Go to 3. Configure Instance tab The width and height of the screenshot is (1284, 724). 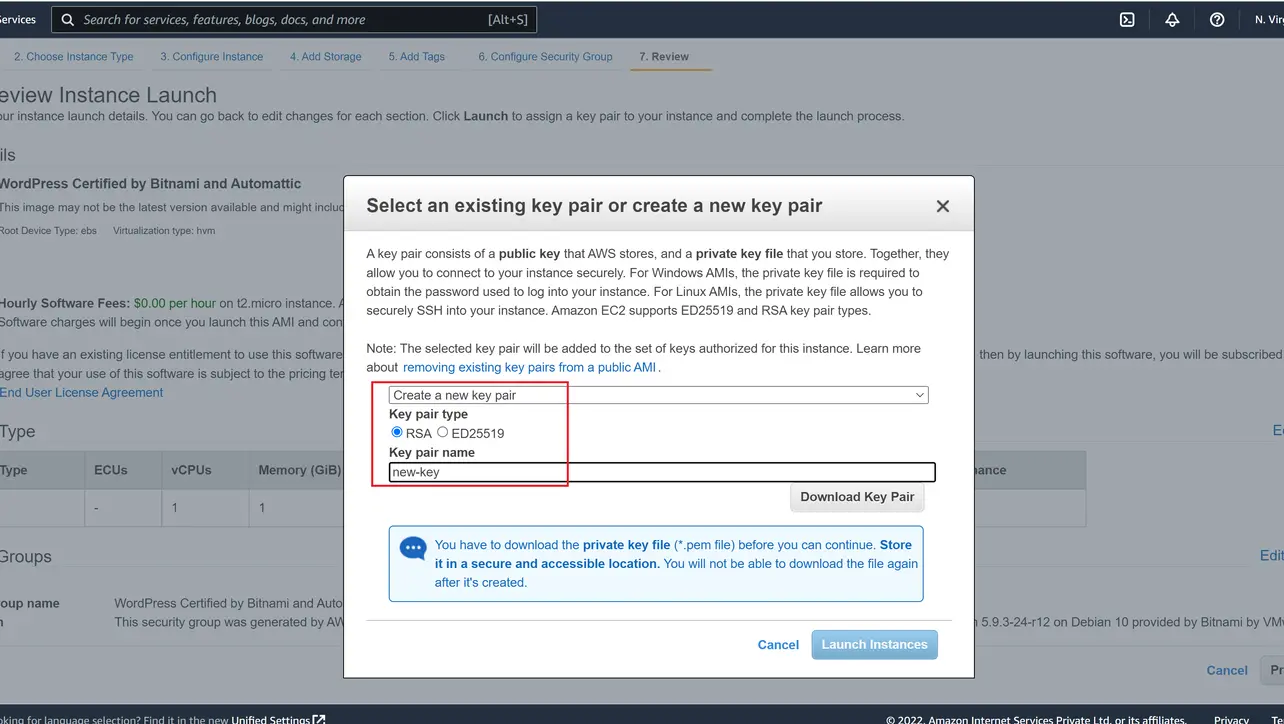[x=212, y=57]
